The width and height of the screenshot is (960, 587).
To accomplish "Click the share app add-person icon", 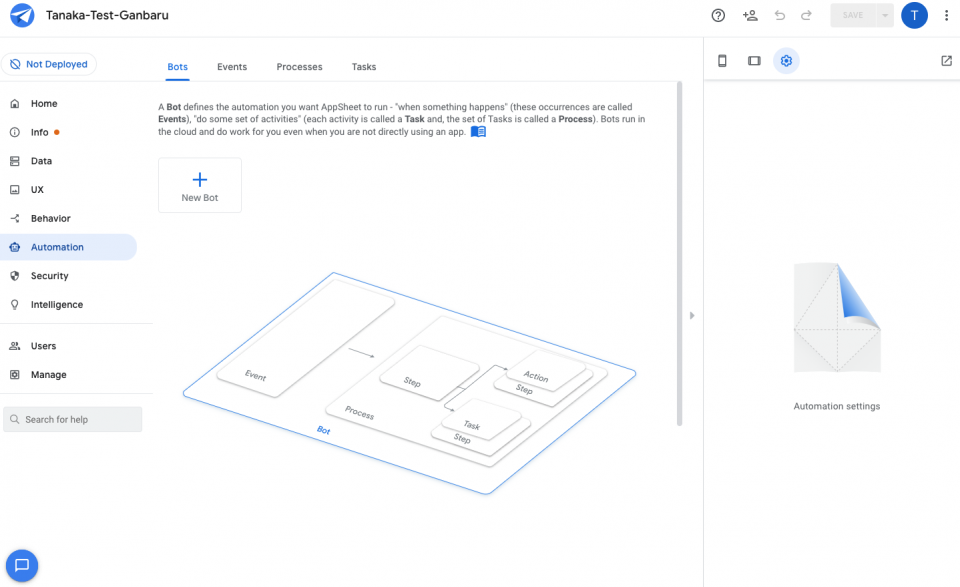I will (x=750, y=15).
